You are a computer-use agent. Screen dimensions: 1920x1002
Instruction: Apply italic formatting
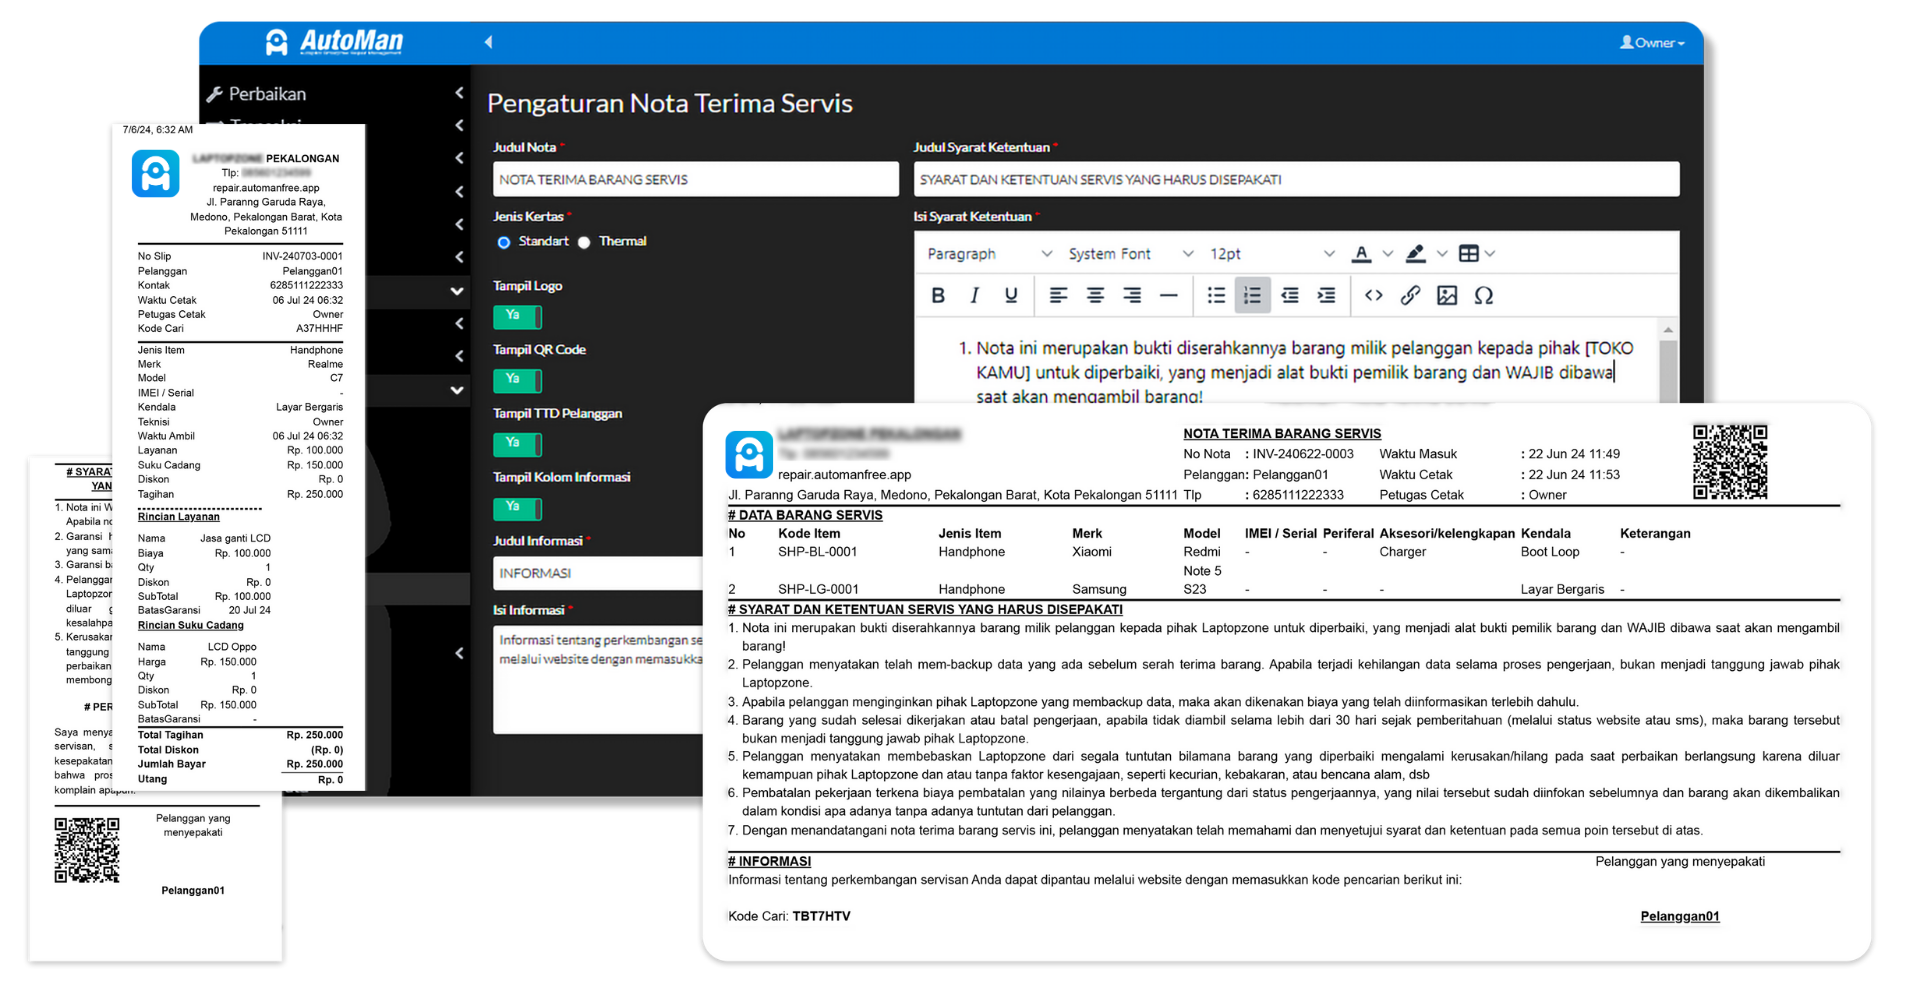coord(973,295)
